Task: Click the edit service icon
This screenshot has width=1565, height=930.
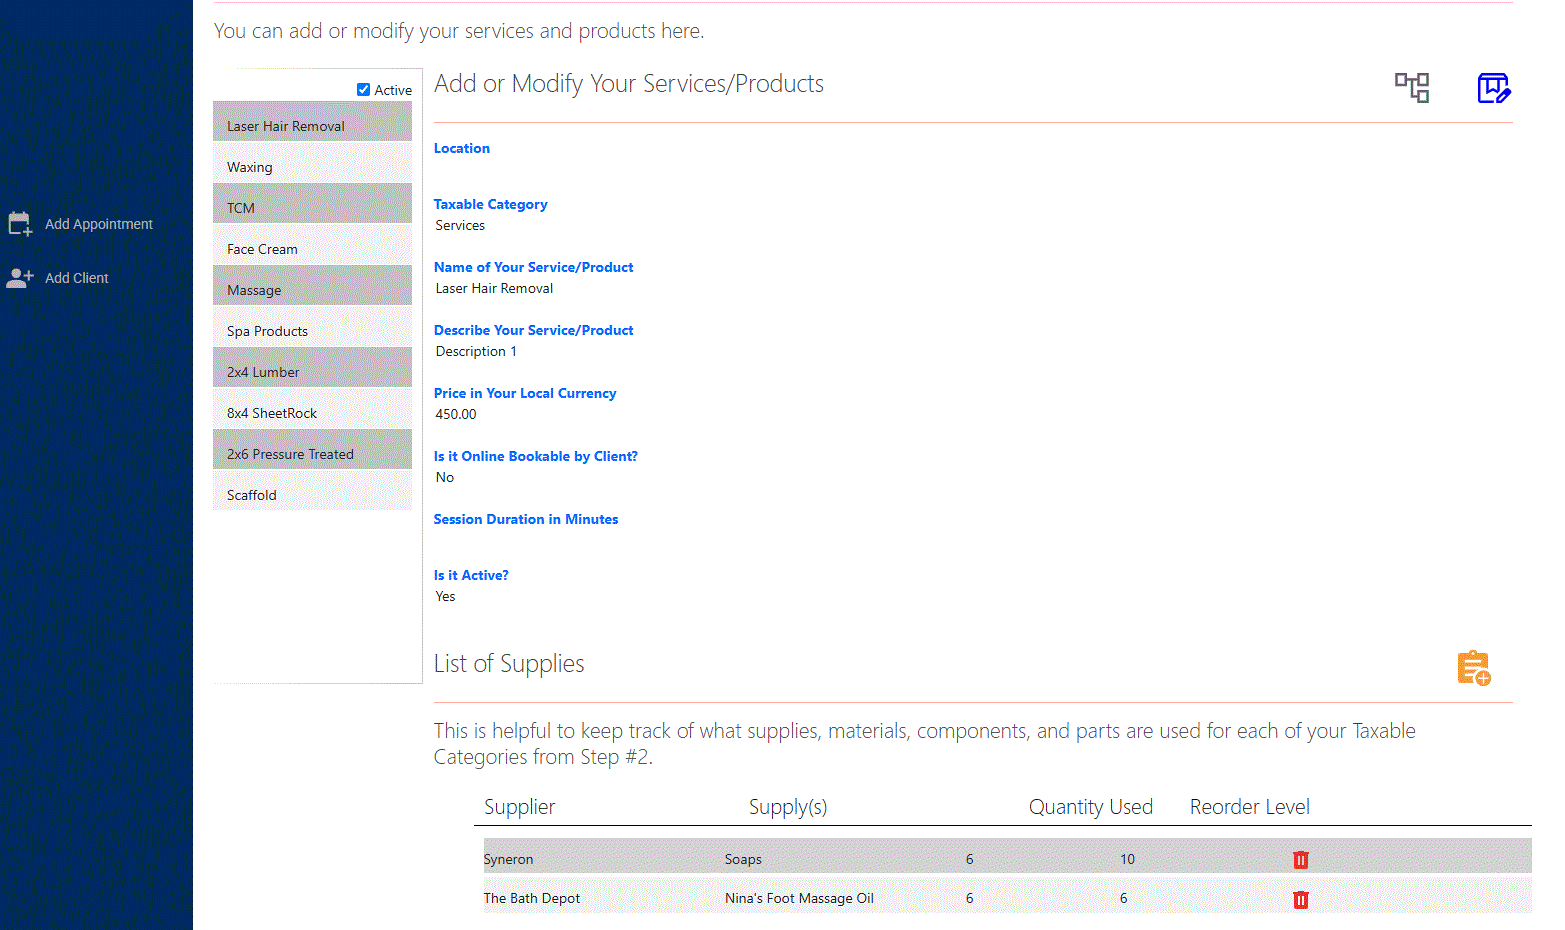Action: [1493, 88]
